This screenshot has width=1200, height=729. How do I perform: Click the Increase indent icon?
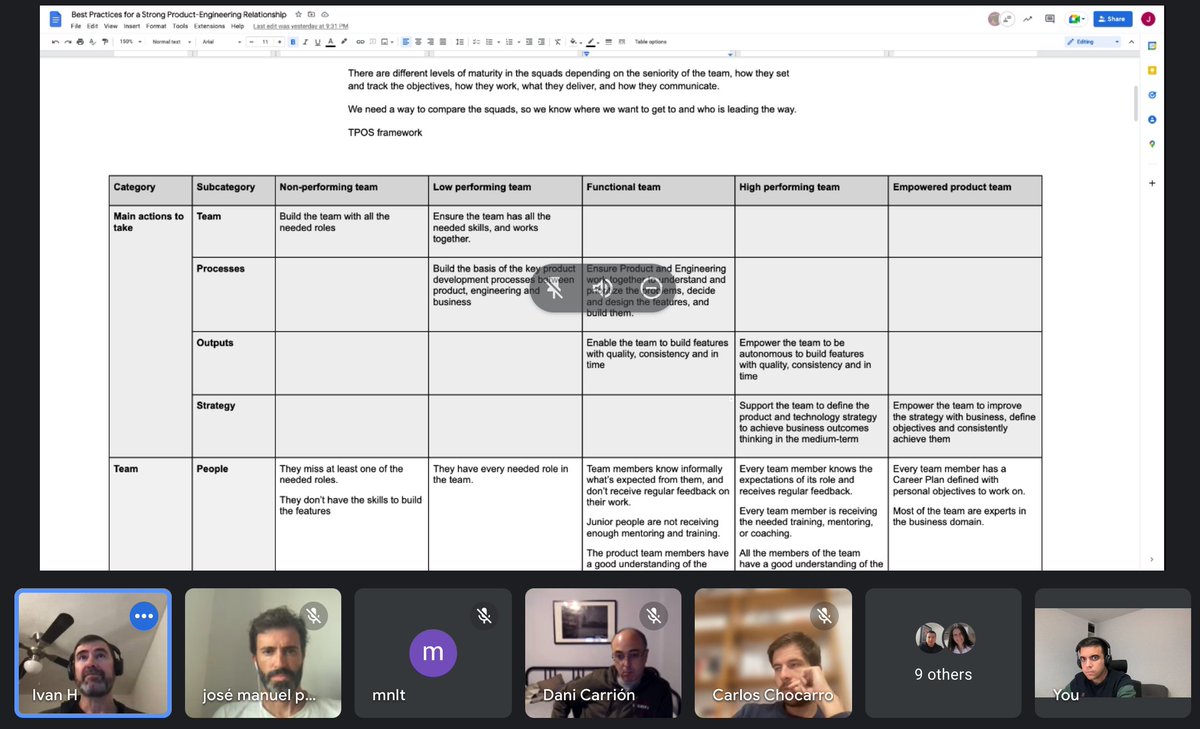point(541,42)
